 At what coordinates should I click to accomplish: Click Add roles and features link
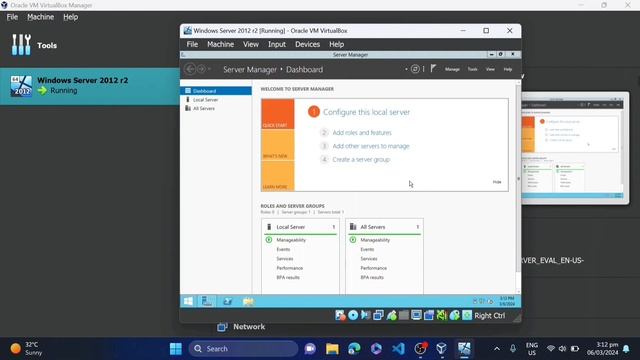click(x=362, y=133)
